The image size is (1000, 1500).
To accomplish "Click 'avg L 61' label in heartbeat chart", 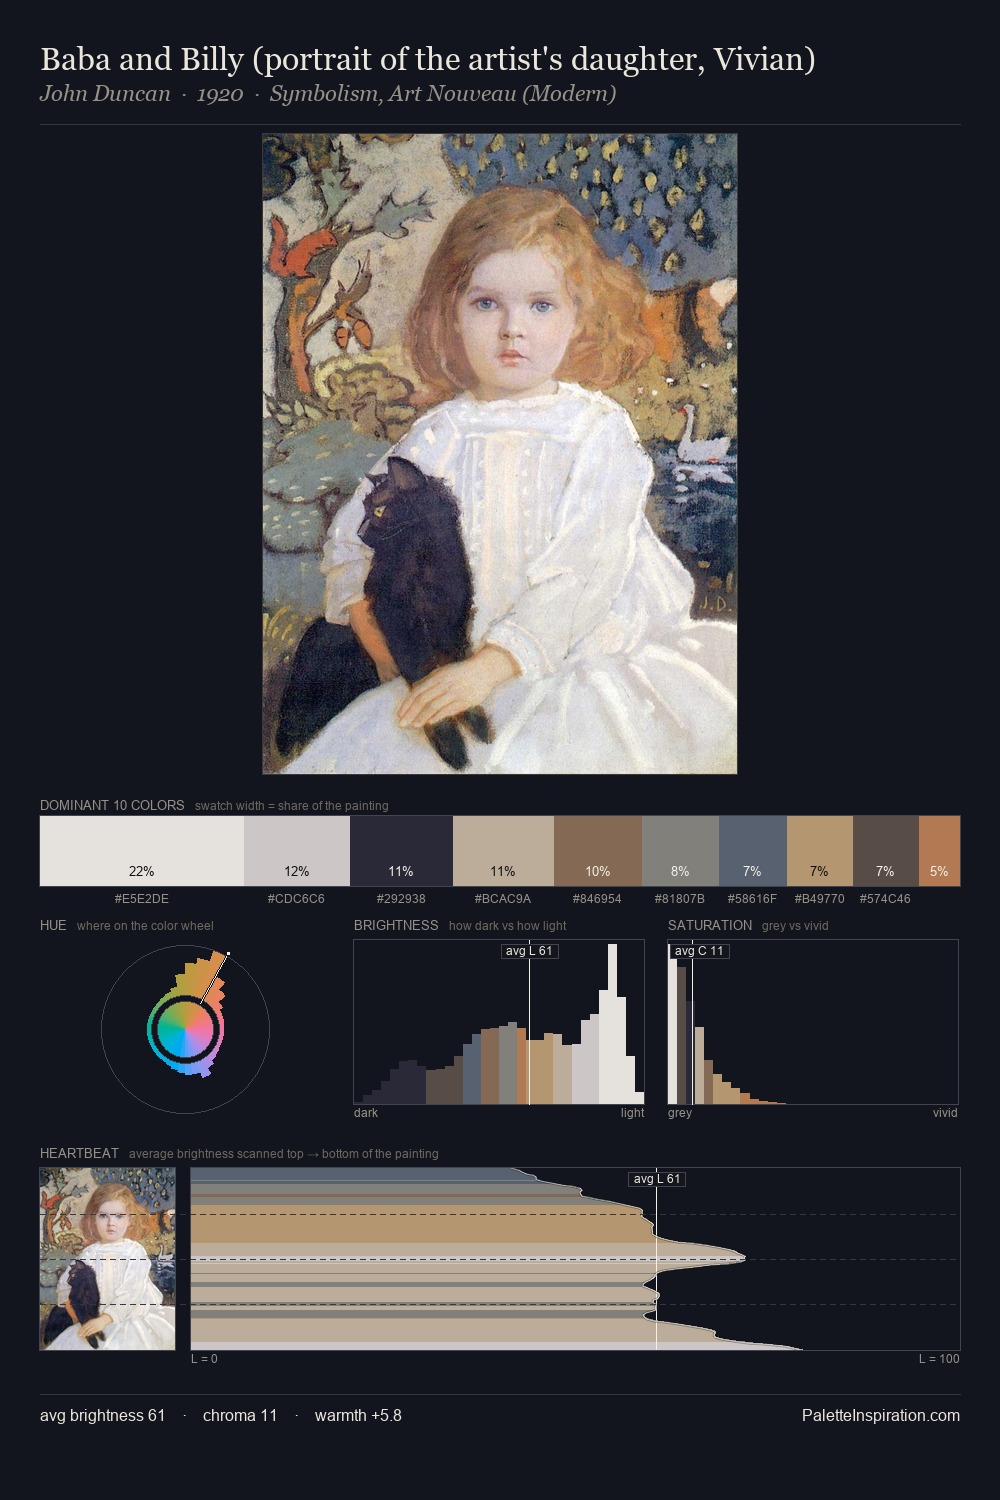I will 657,1179.
